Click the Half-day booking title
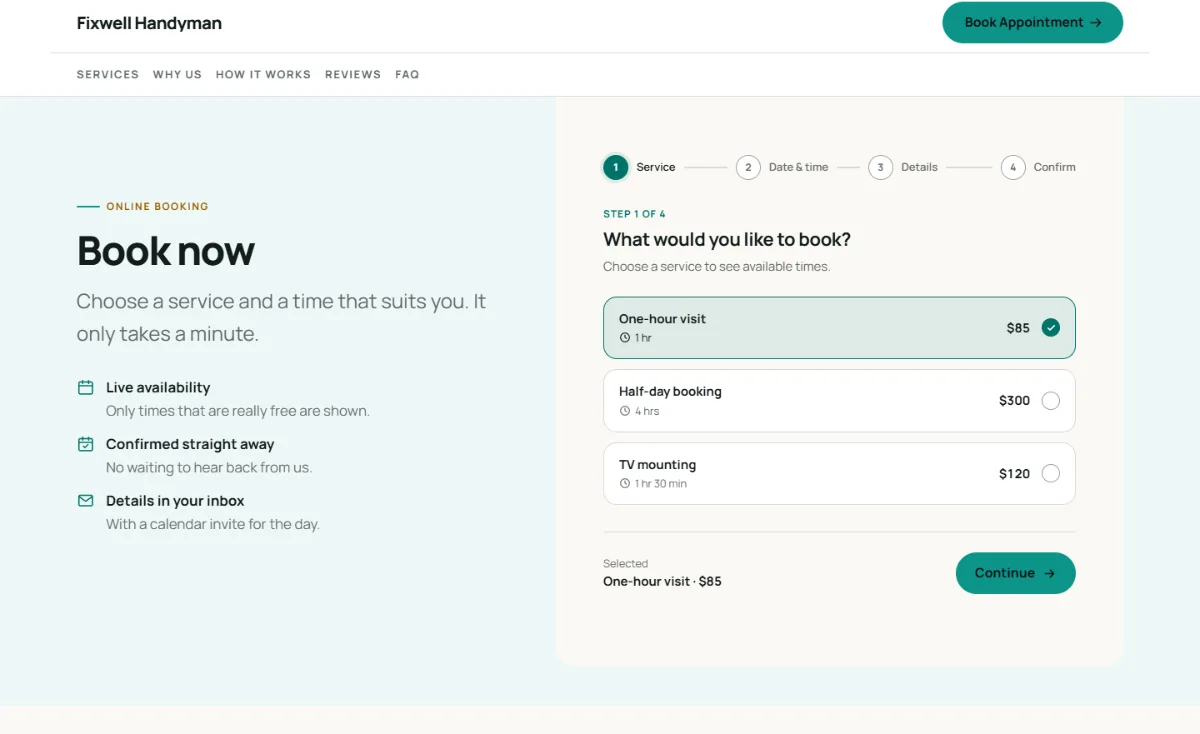The image size is (1200, 734). (x=670, y=392)
